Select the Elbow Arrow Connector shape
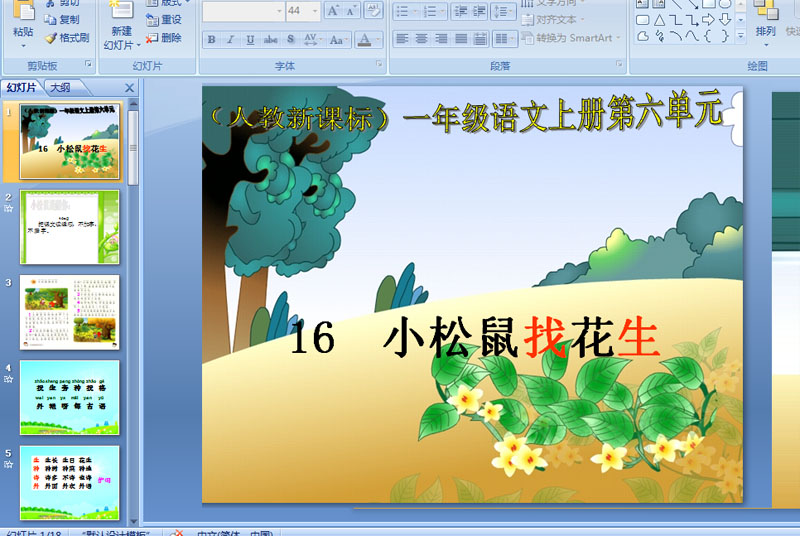 [692, 20]
